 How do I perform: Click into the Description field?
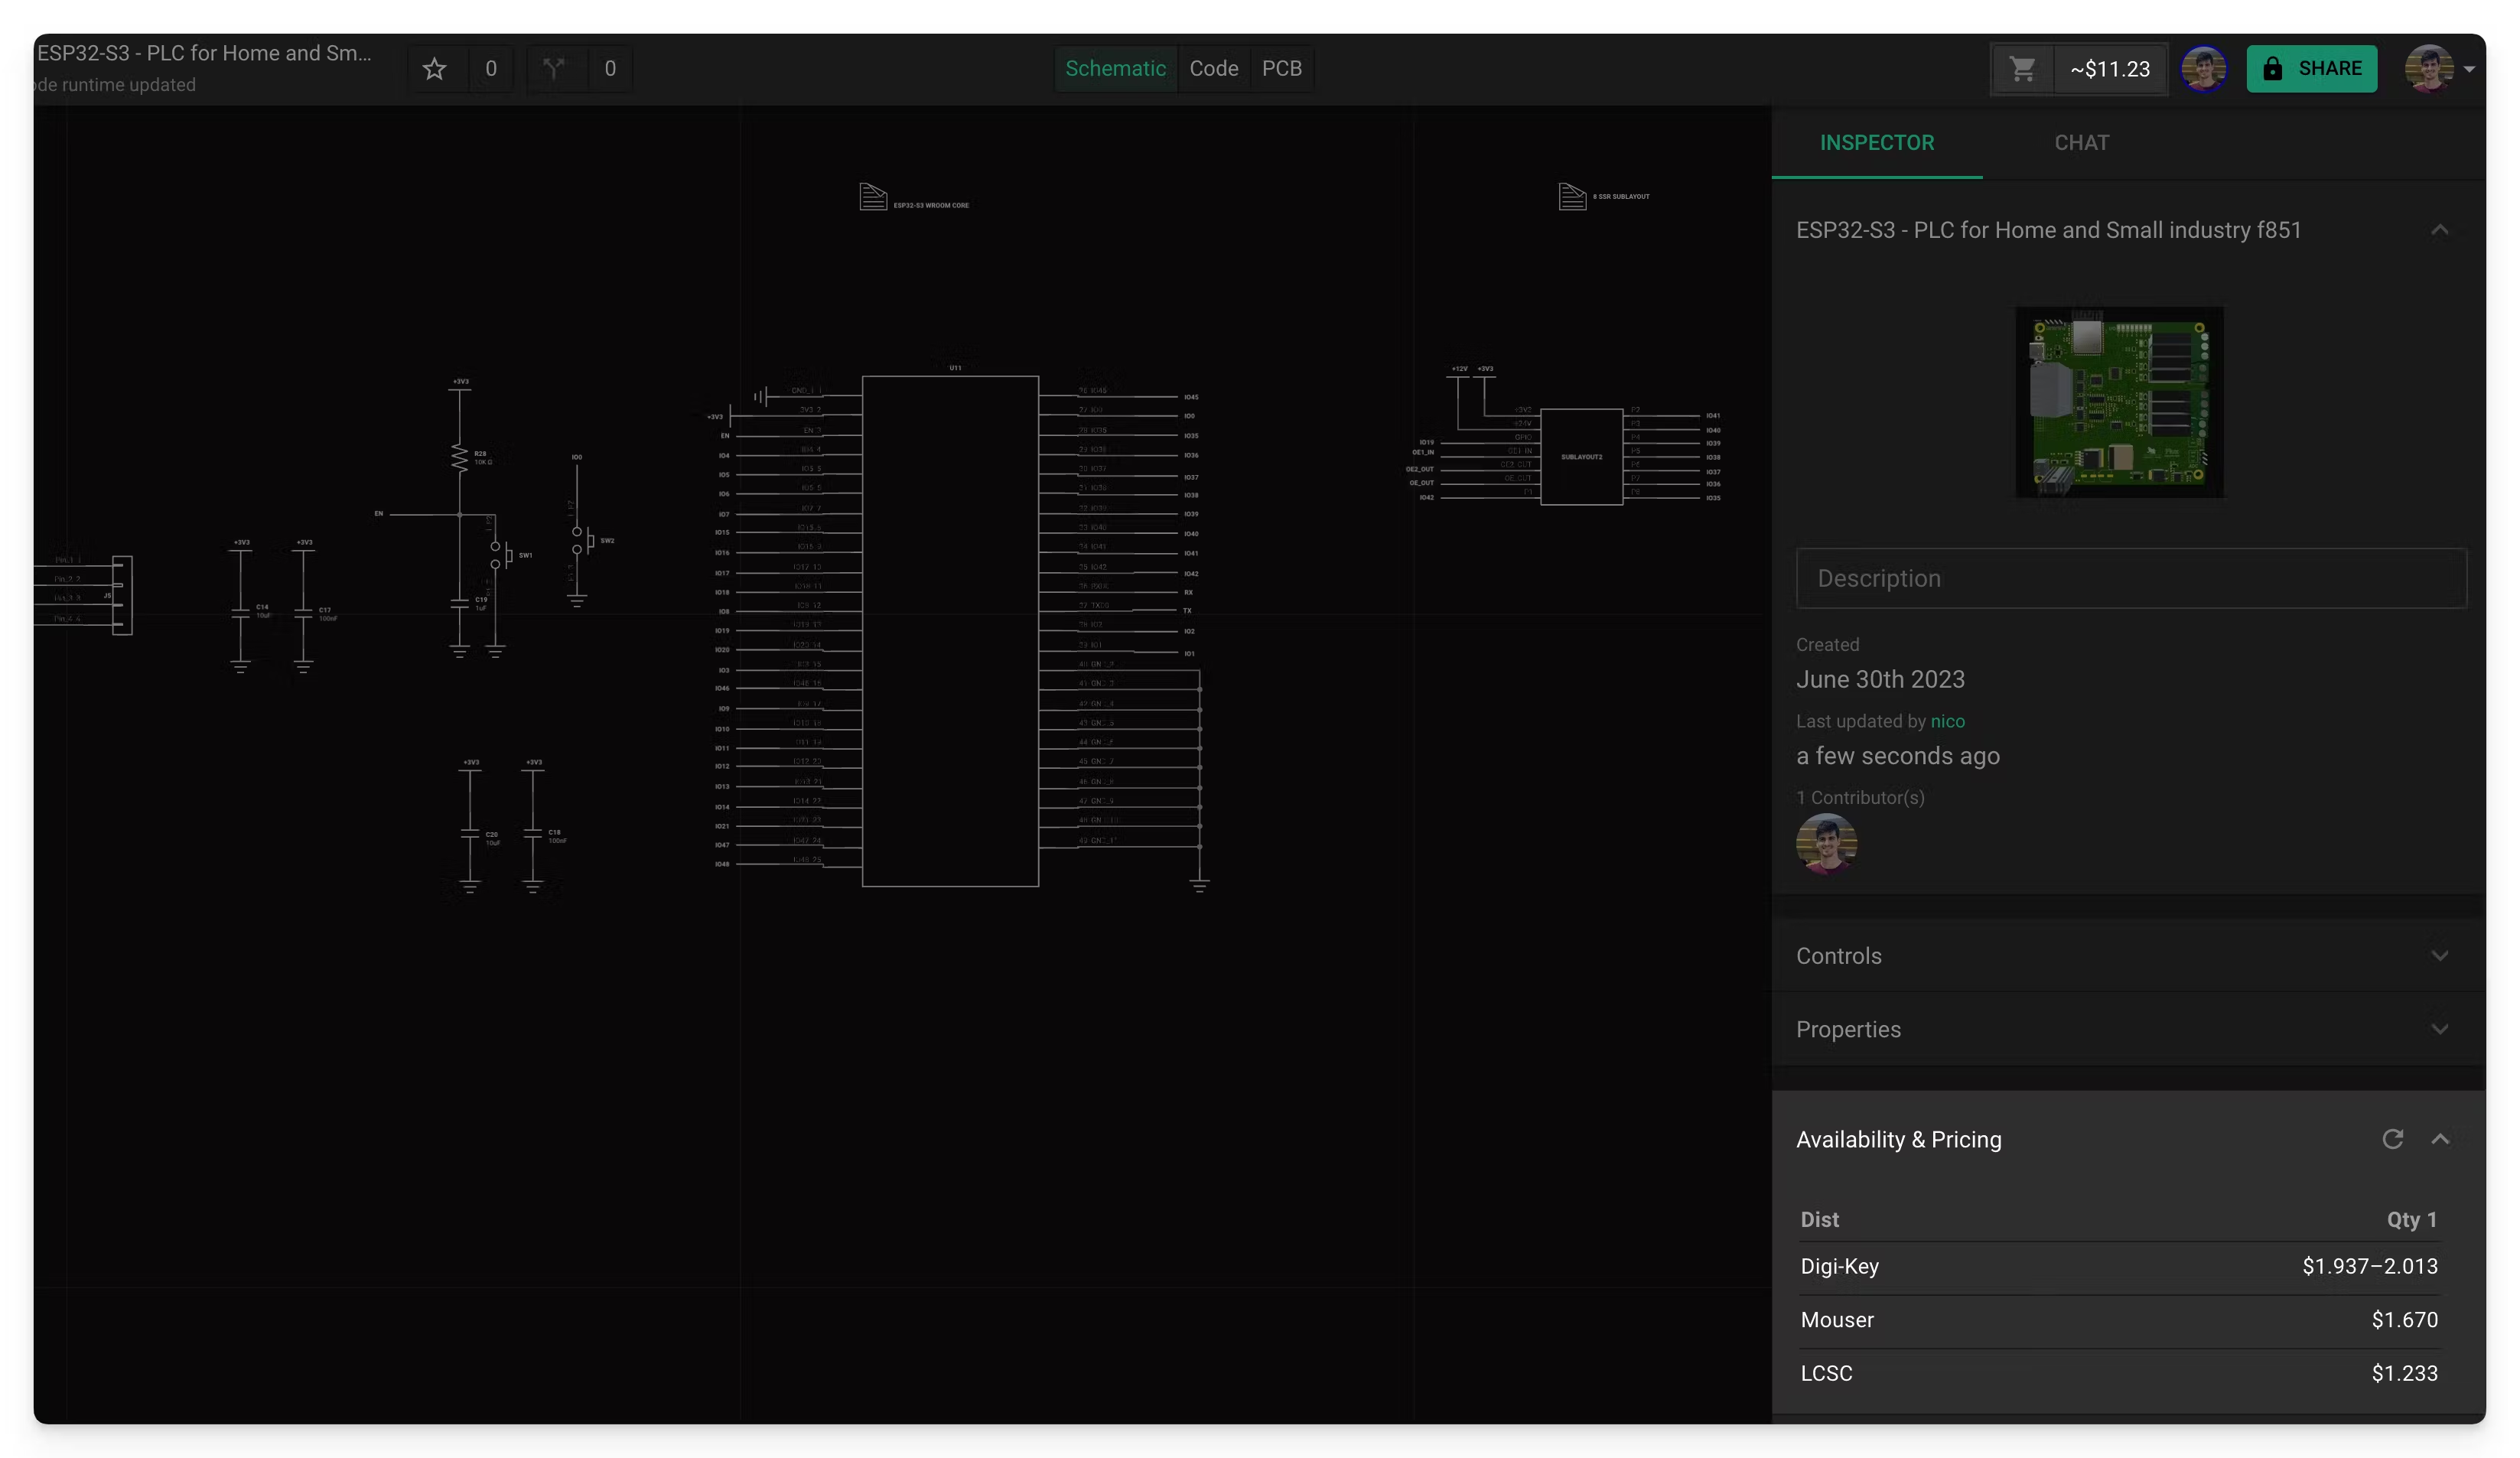[2130, 578]
